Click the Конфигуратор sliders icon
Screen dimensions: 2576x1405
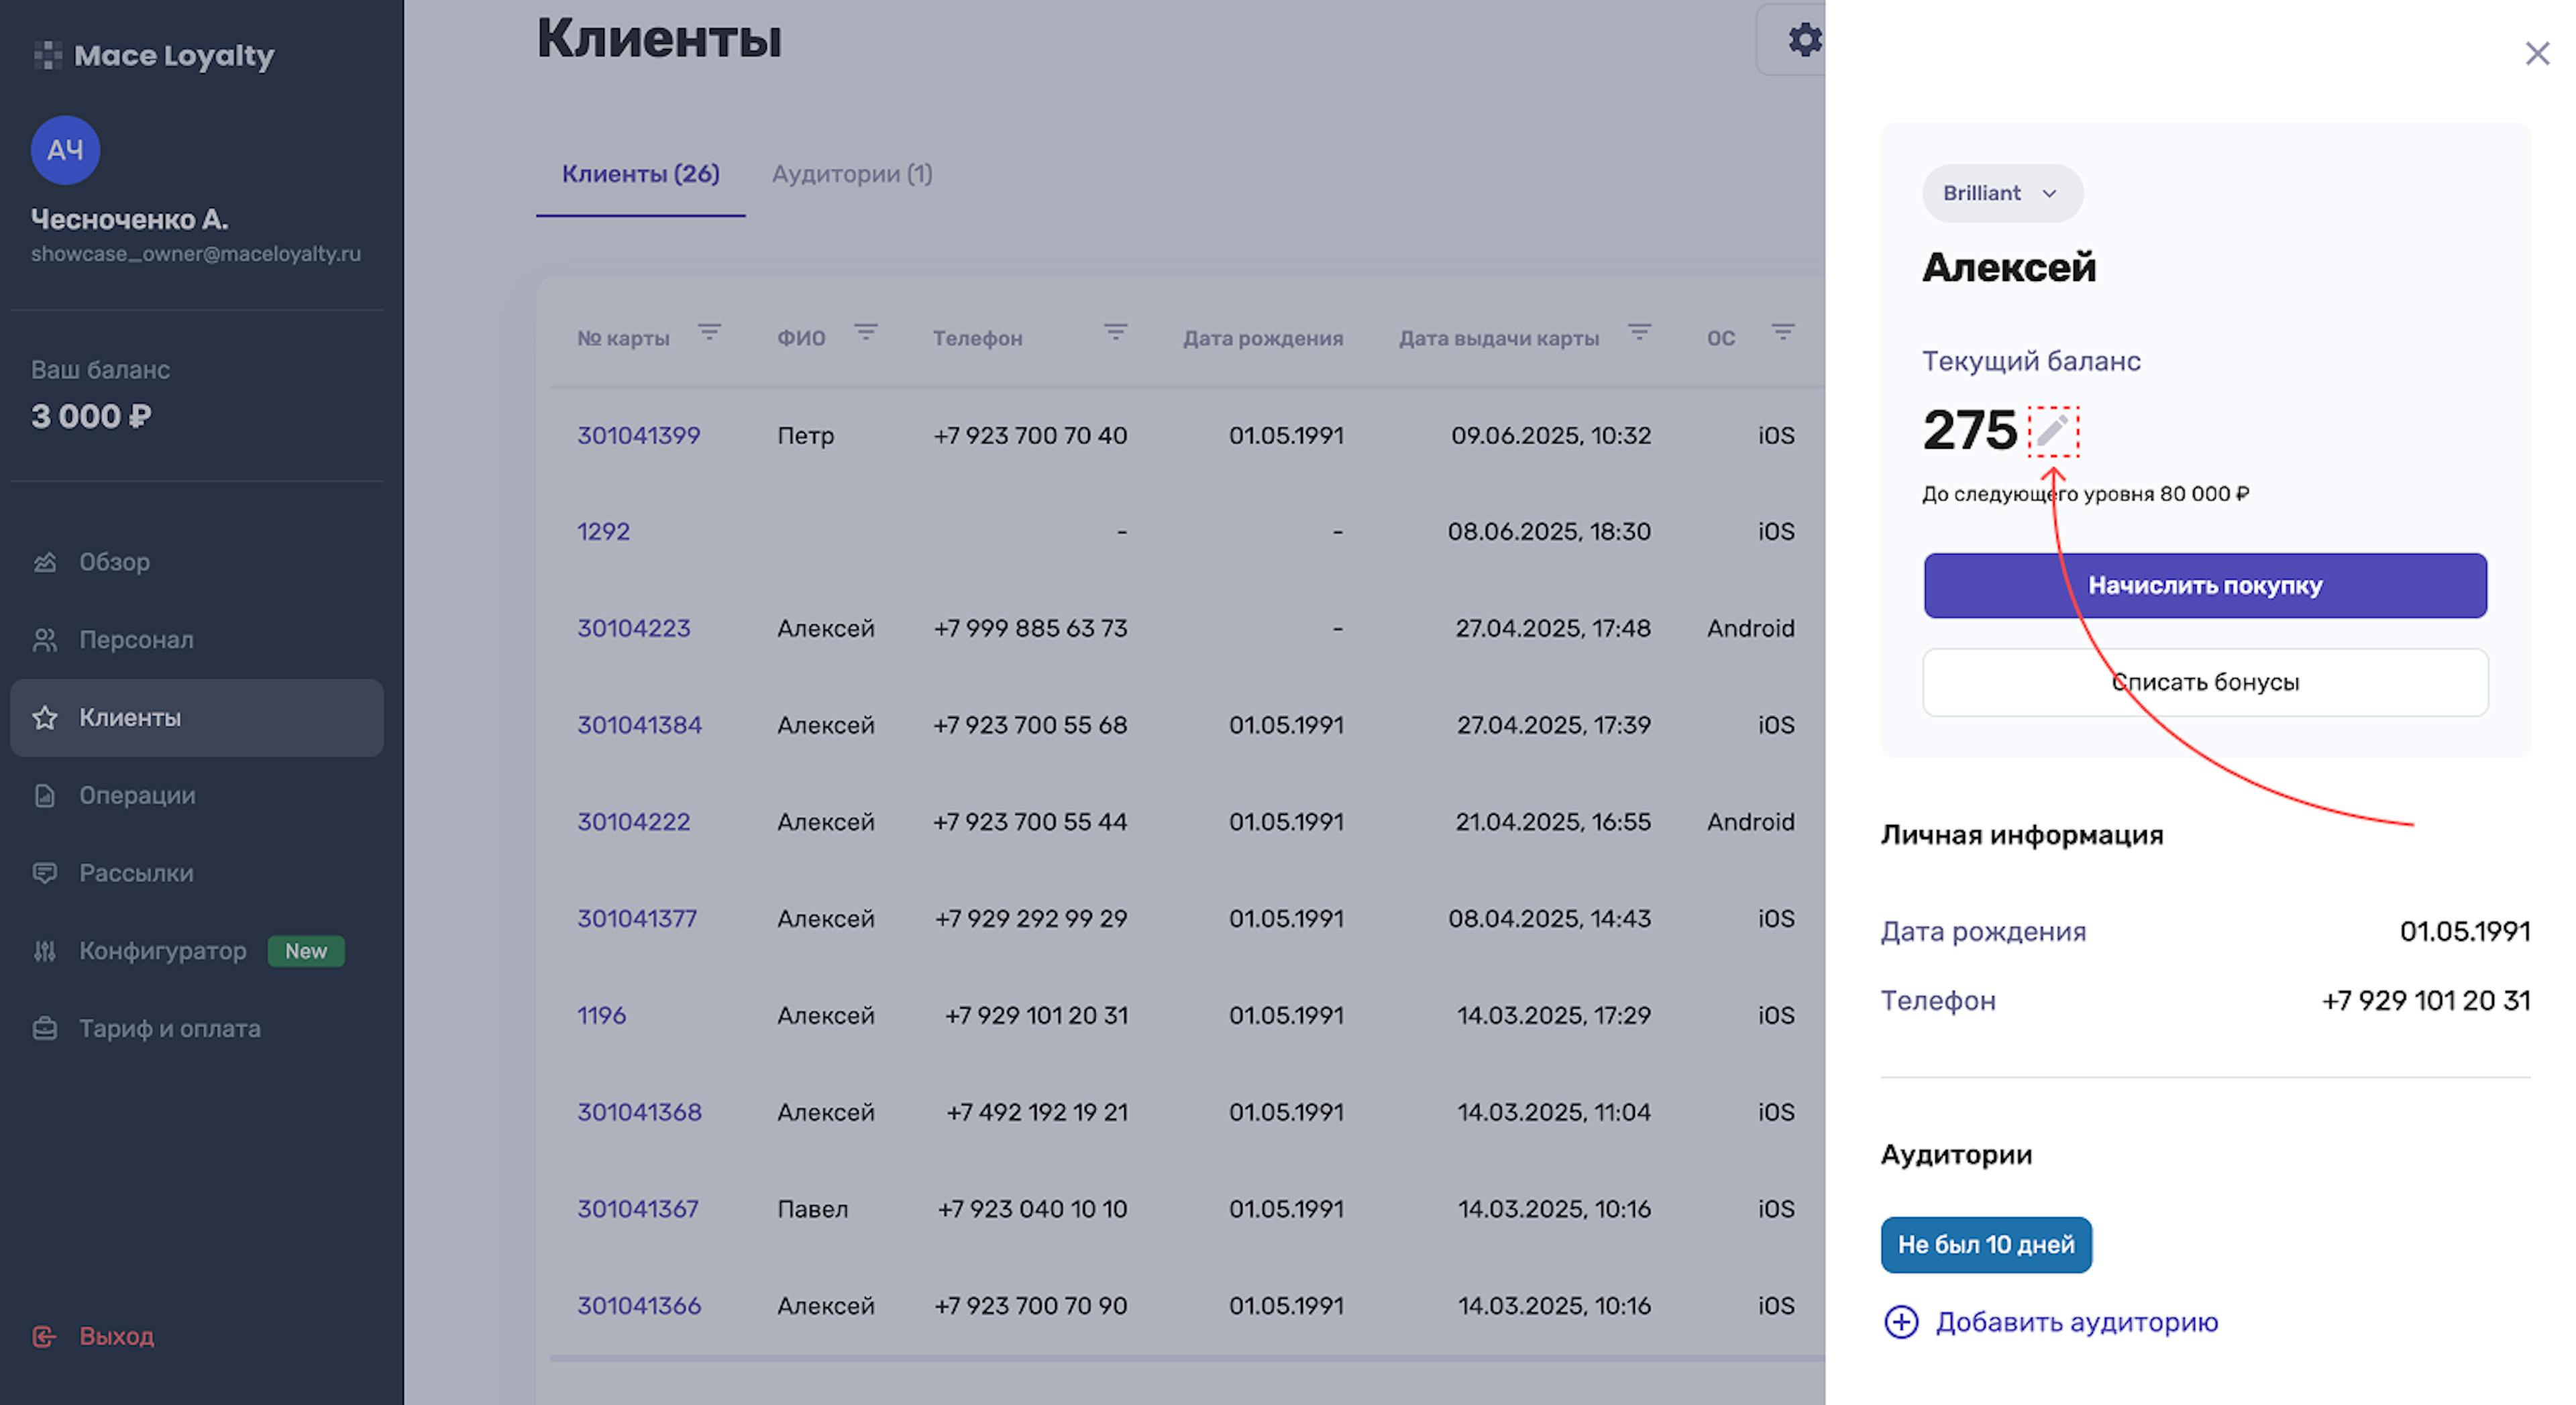(45, 951)
